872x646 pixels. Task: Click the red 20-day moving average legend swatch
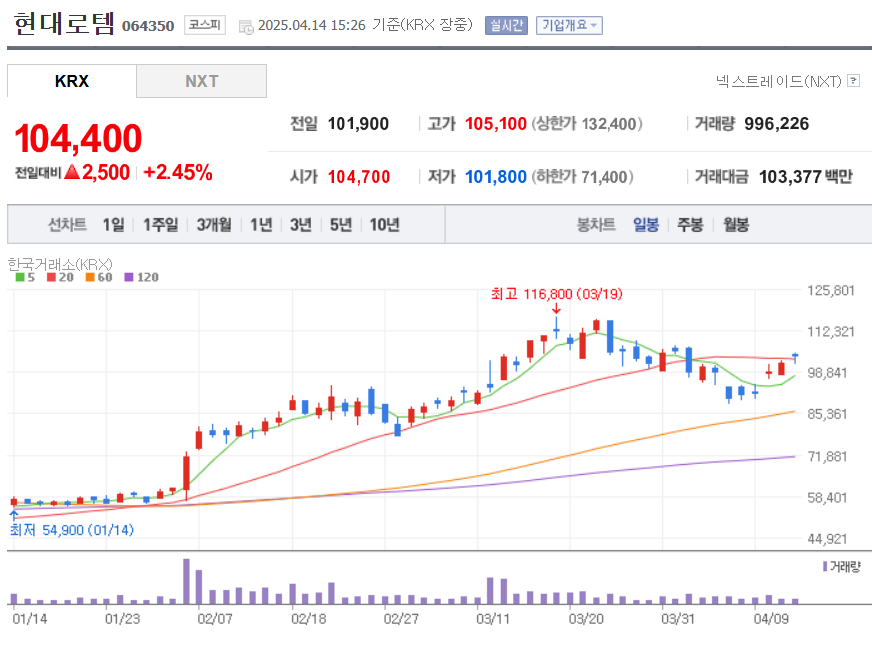(51, 277)
